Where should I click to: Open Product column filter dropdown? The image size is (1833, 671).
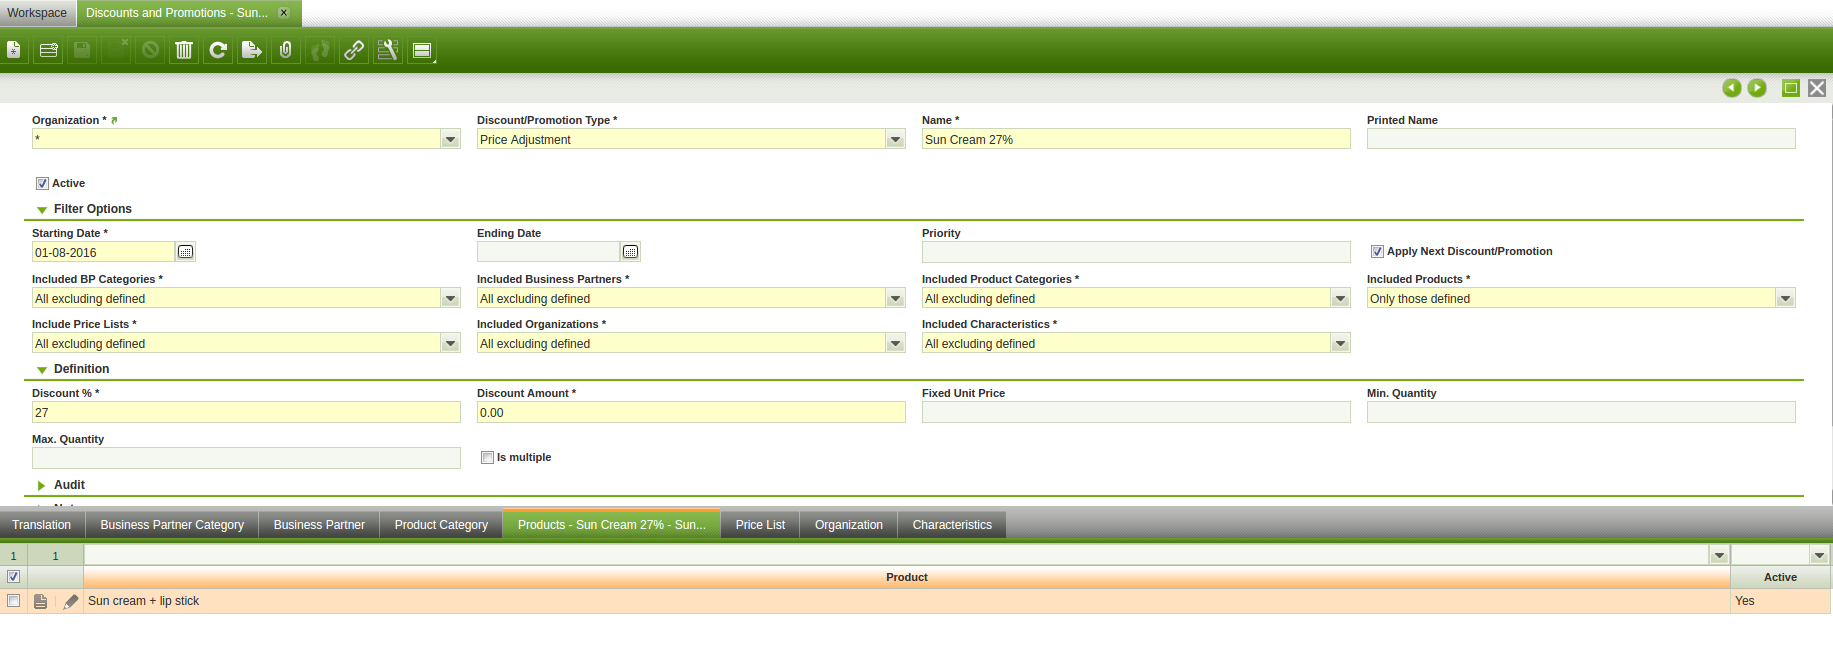pyautogui.click(x=1719, y=555)
